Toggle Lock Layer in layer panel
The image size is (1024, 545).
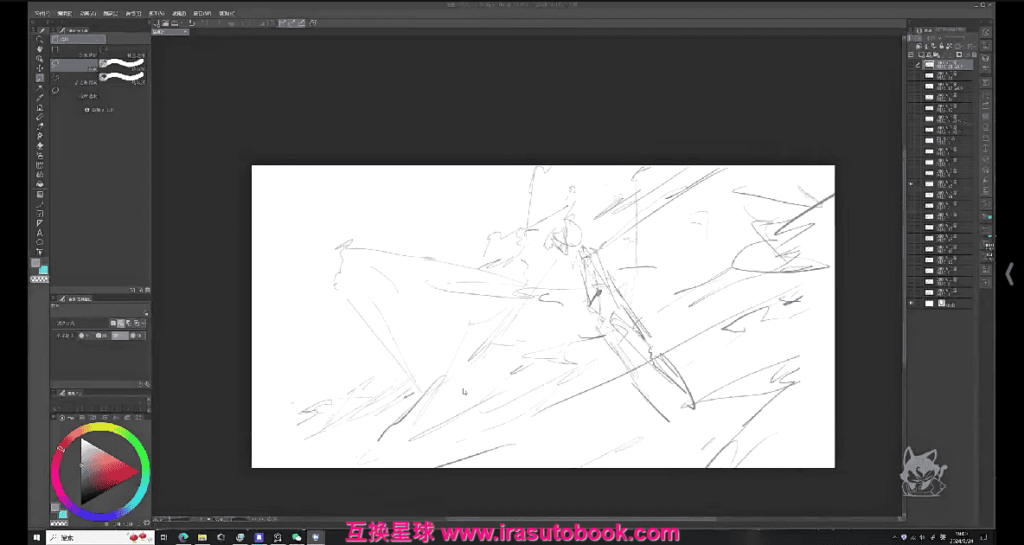coord(942,46)
